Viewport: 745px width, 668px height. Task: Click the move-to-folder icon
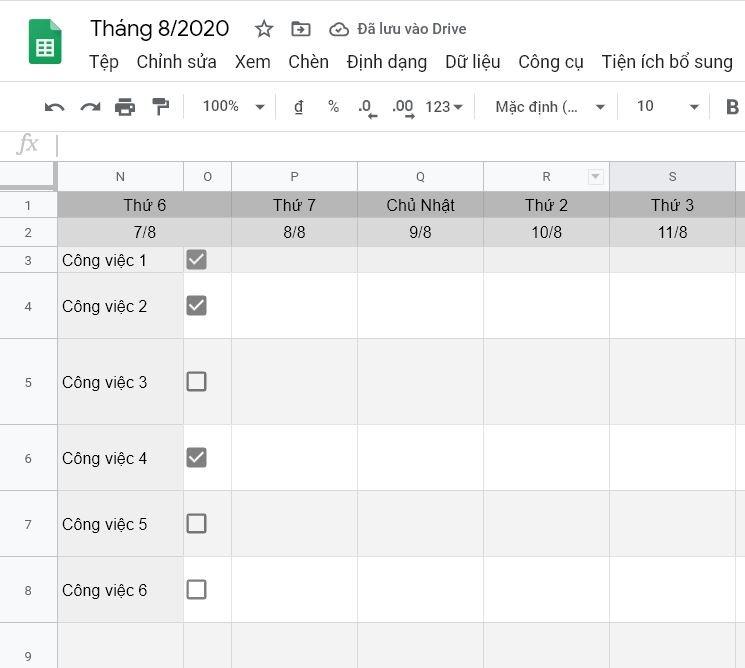(x=300, y=29)
